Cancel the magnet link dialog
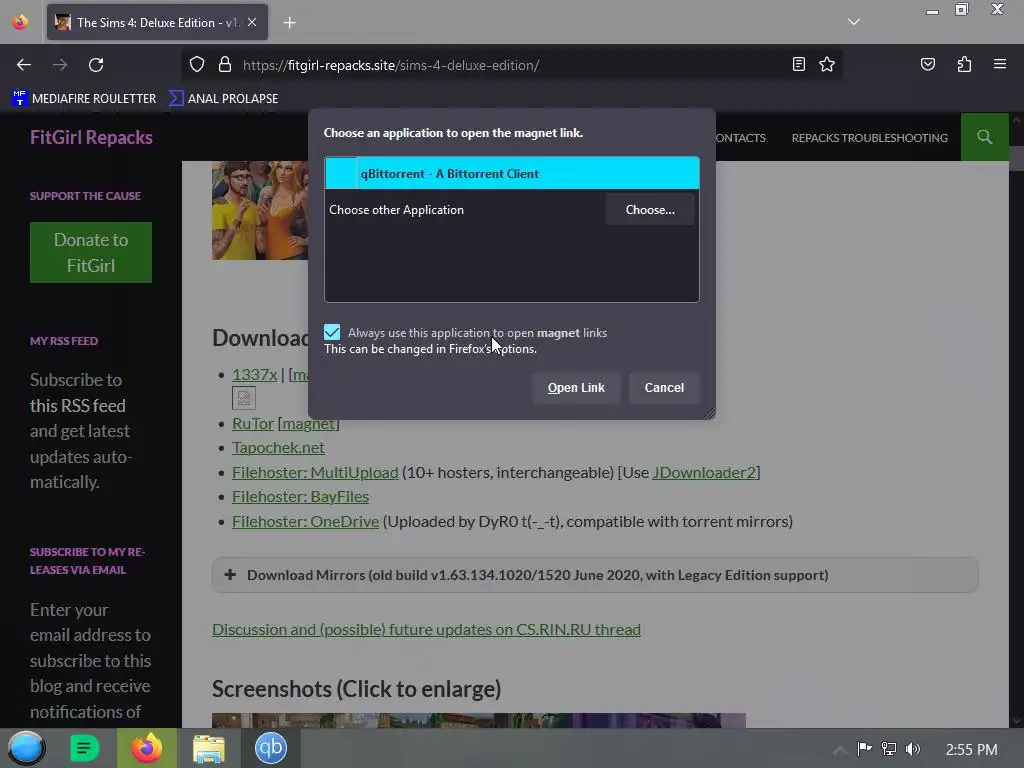Image resolution: width=1024 pixels, height=768 pixels. coord(664,387)
